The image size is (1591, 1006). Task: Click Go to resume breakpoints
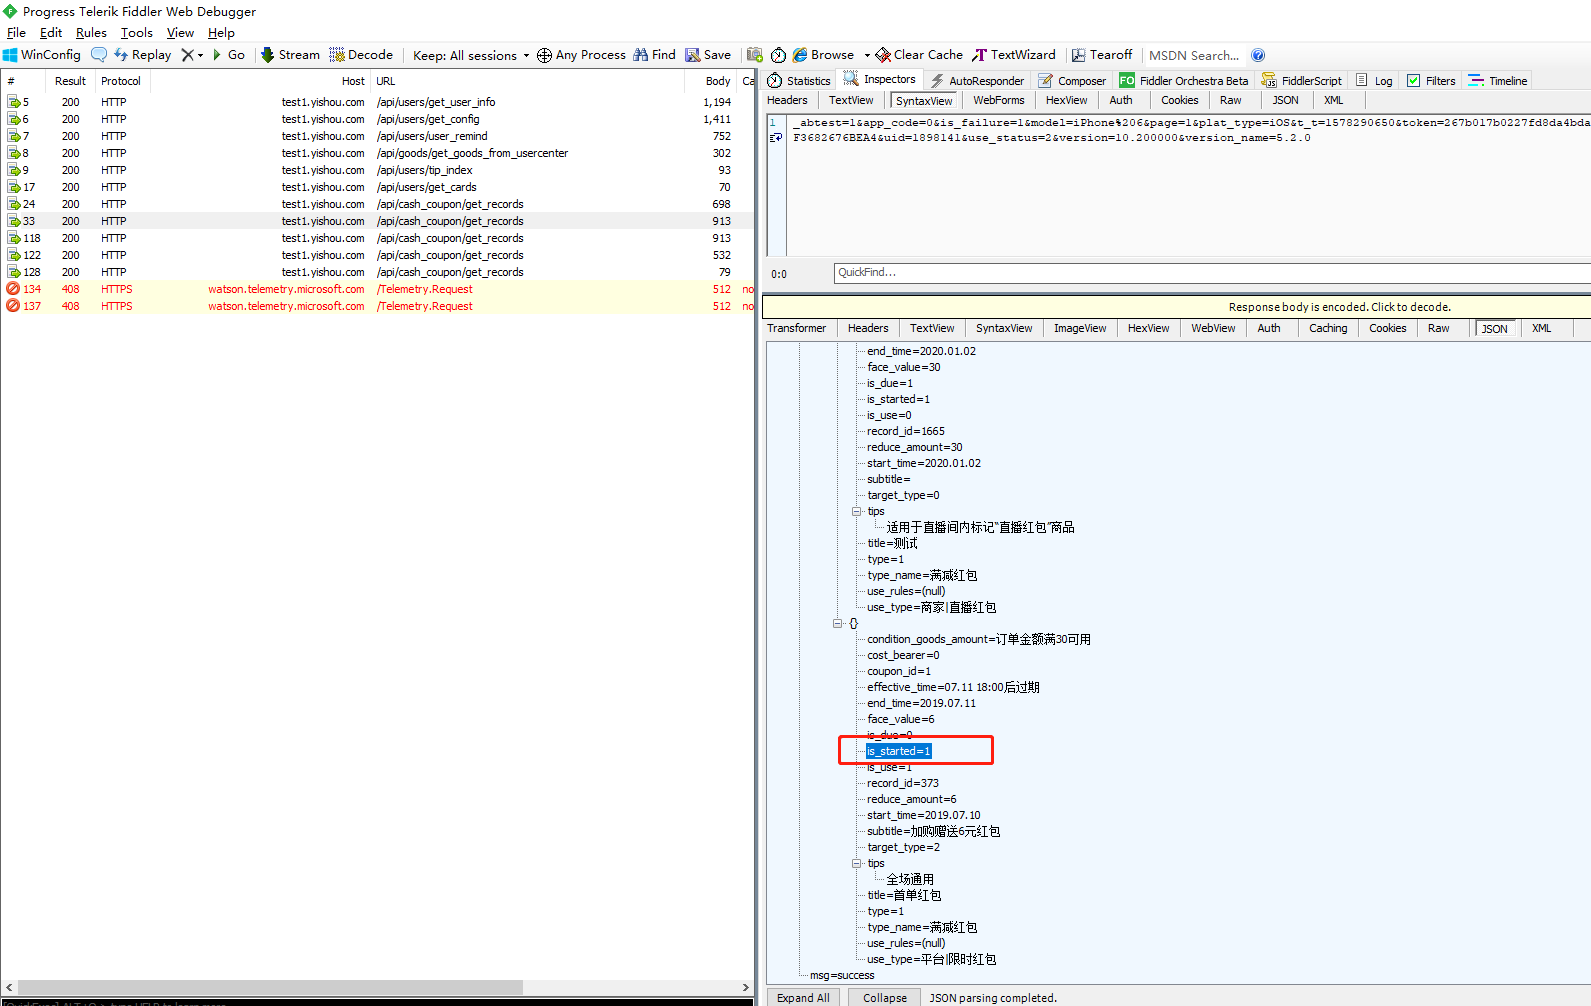pos(228,55)
